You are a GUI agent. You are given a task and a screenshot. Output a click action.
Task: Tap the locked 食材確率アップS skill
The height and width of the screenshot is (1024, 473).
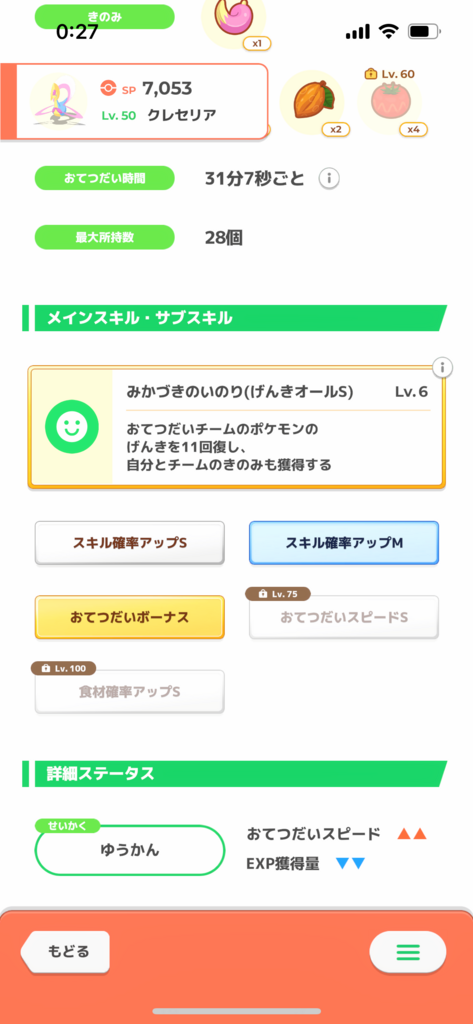tap(129, 692)
